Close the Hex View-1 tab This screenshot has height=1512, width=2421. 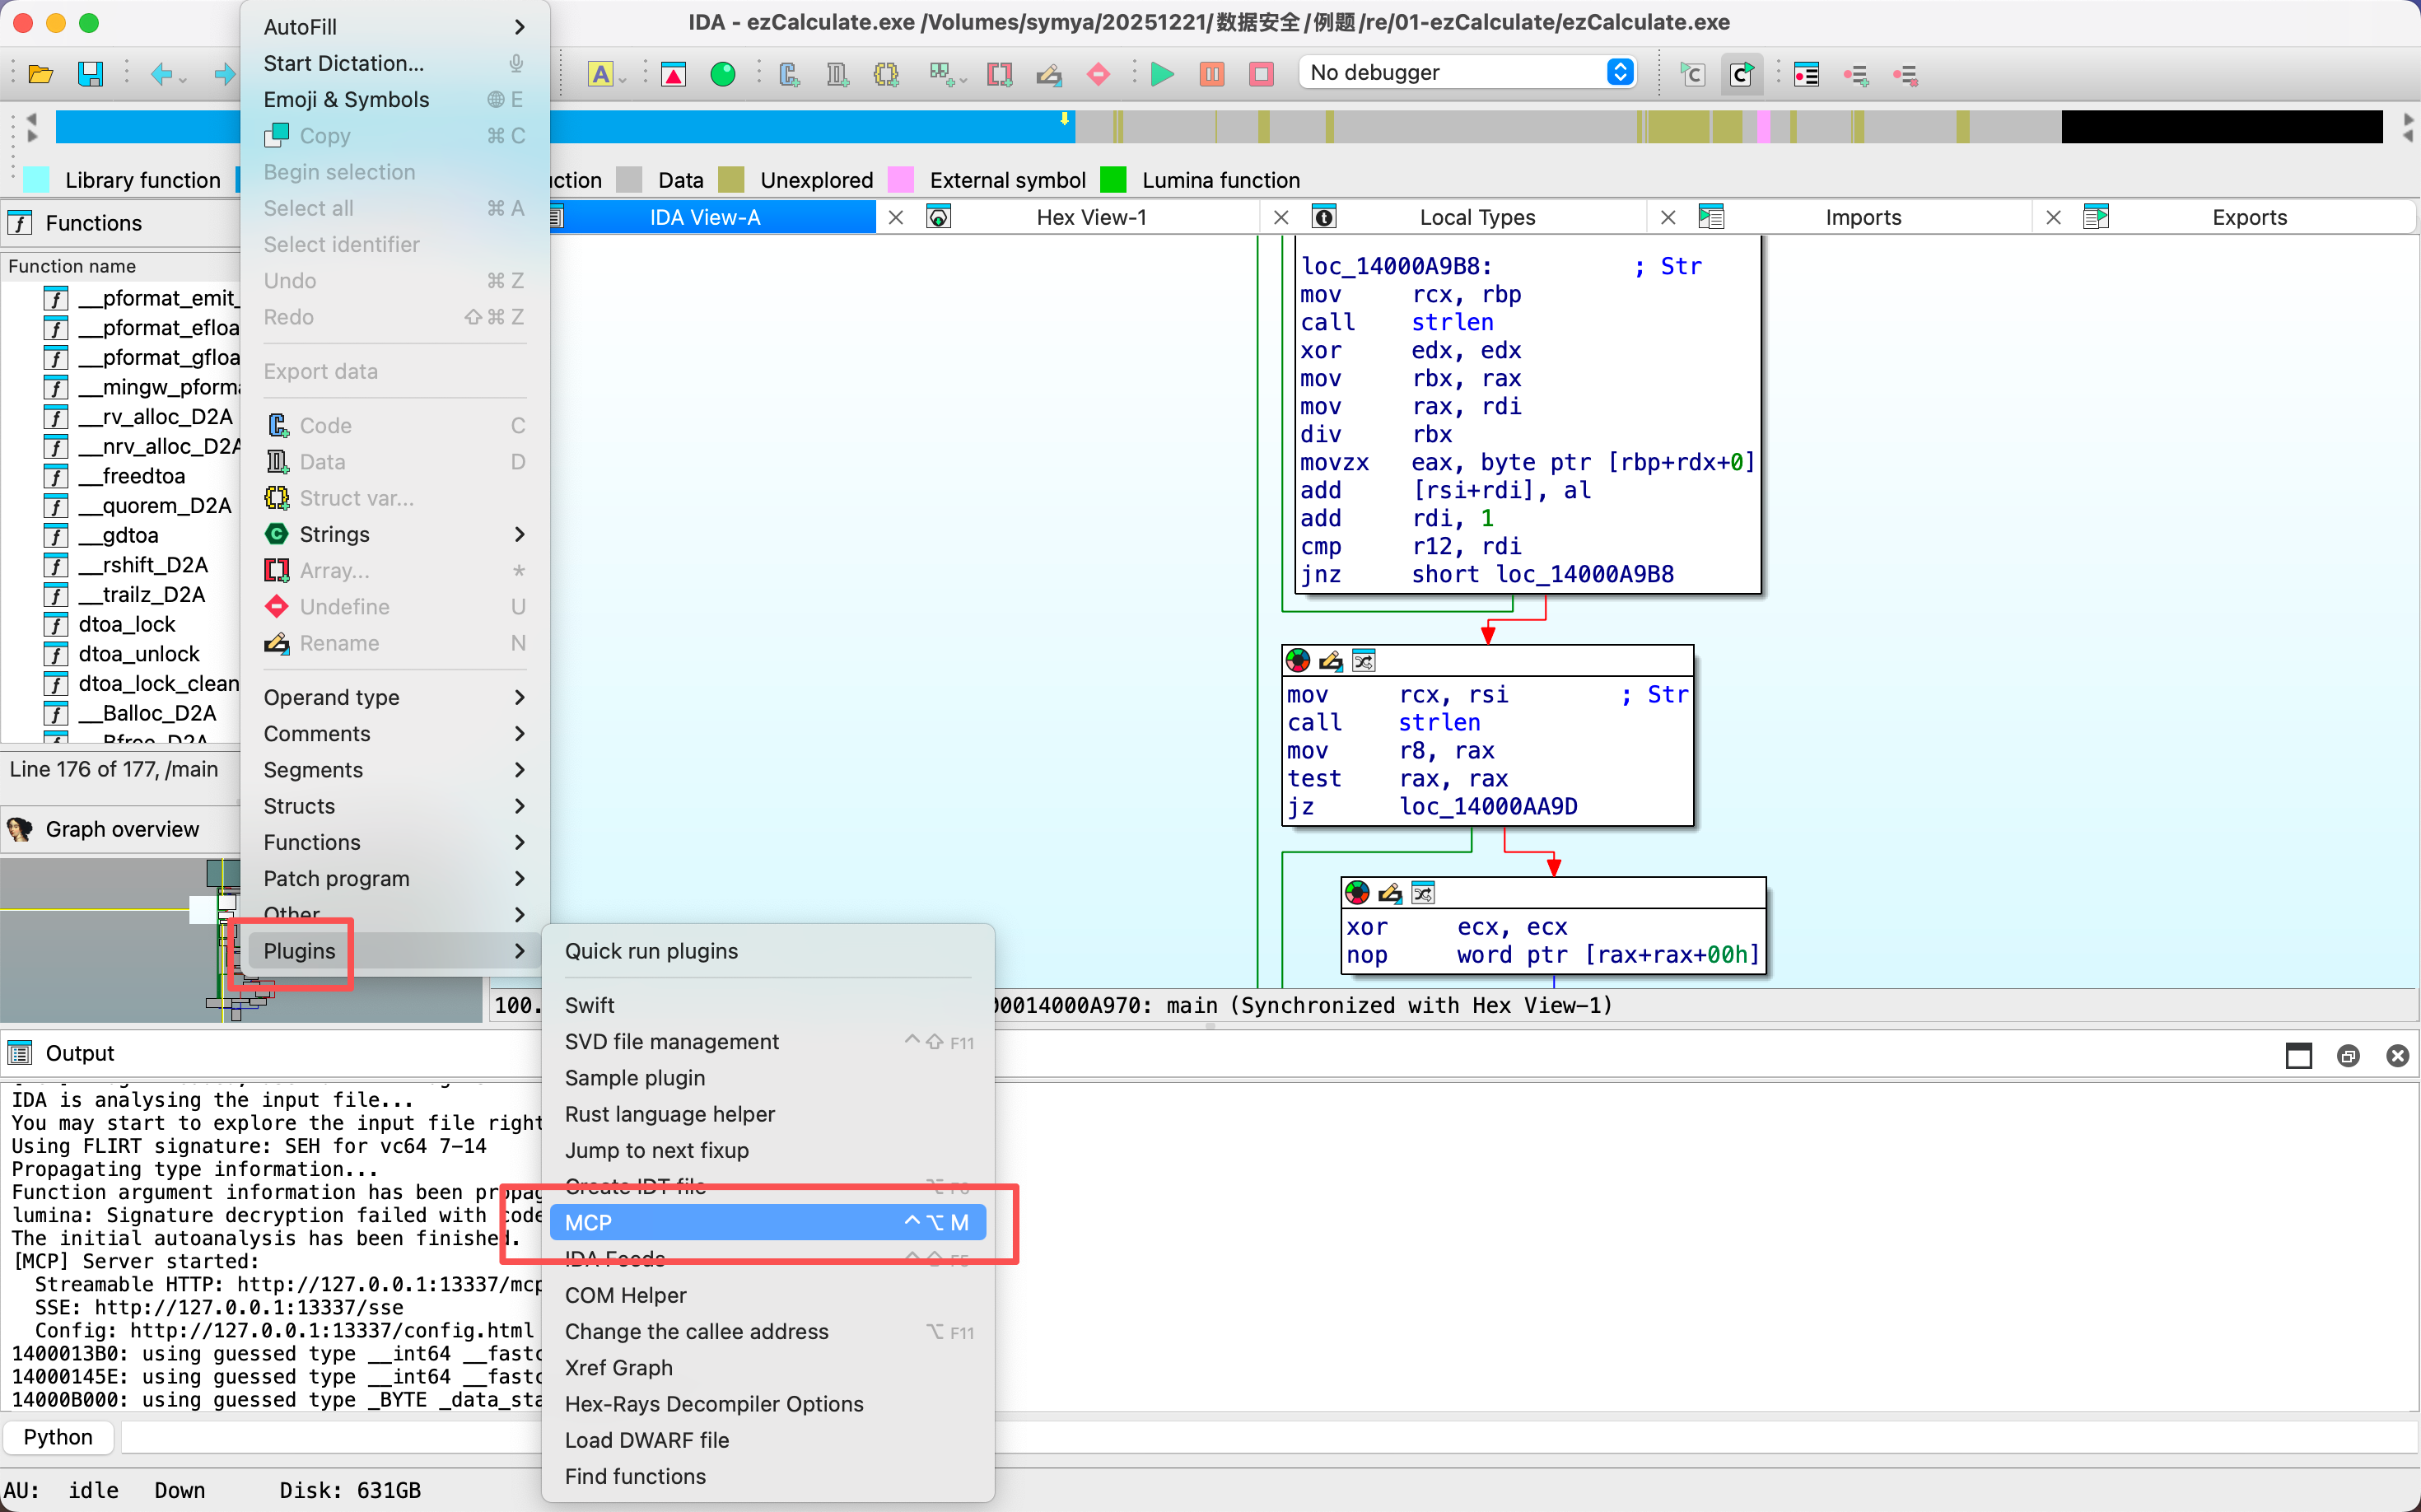click(x=1281, y=217)
